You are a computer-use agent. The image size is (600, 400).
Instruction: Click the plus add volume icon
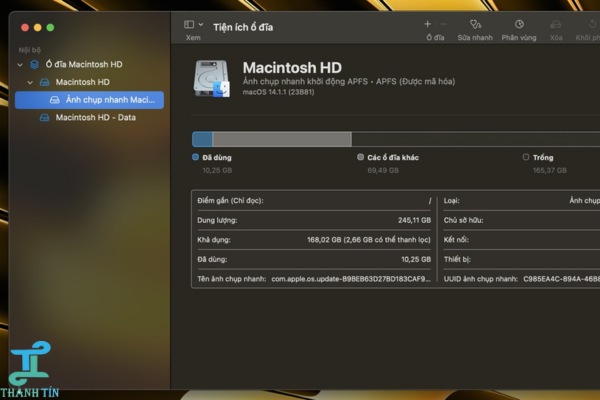(x=427, y=24)
